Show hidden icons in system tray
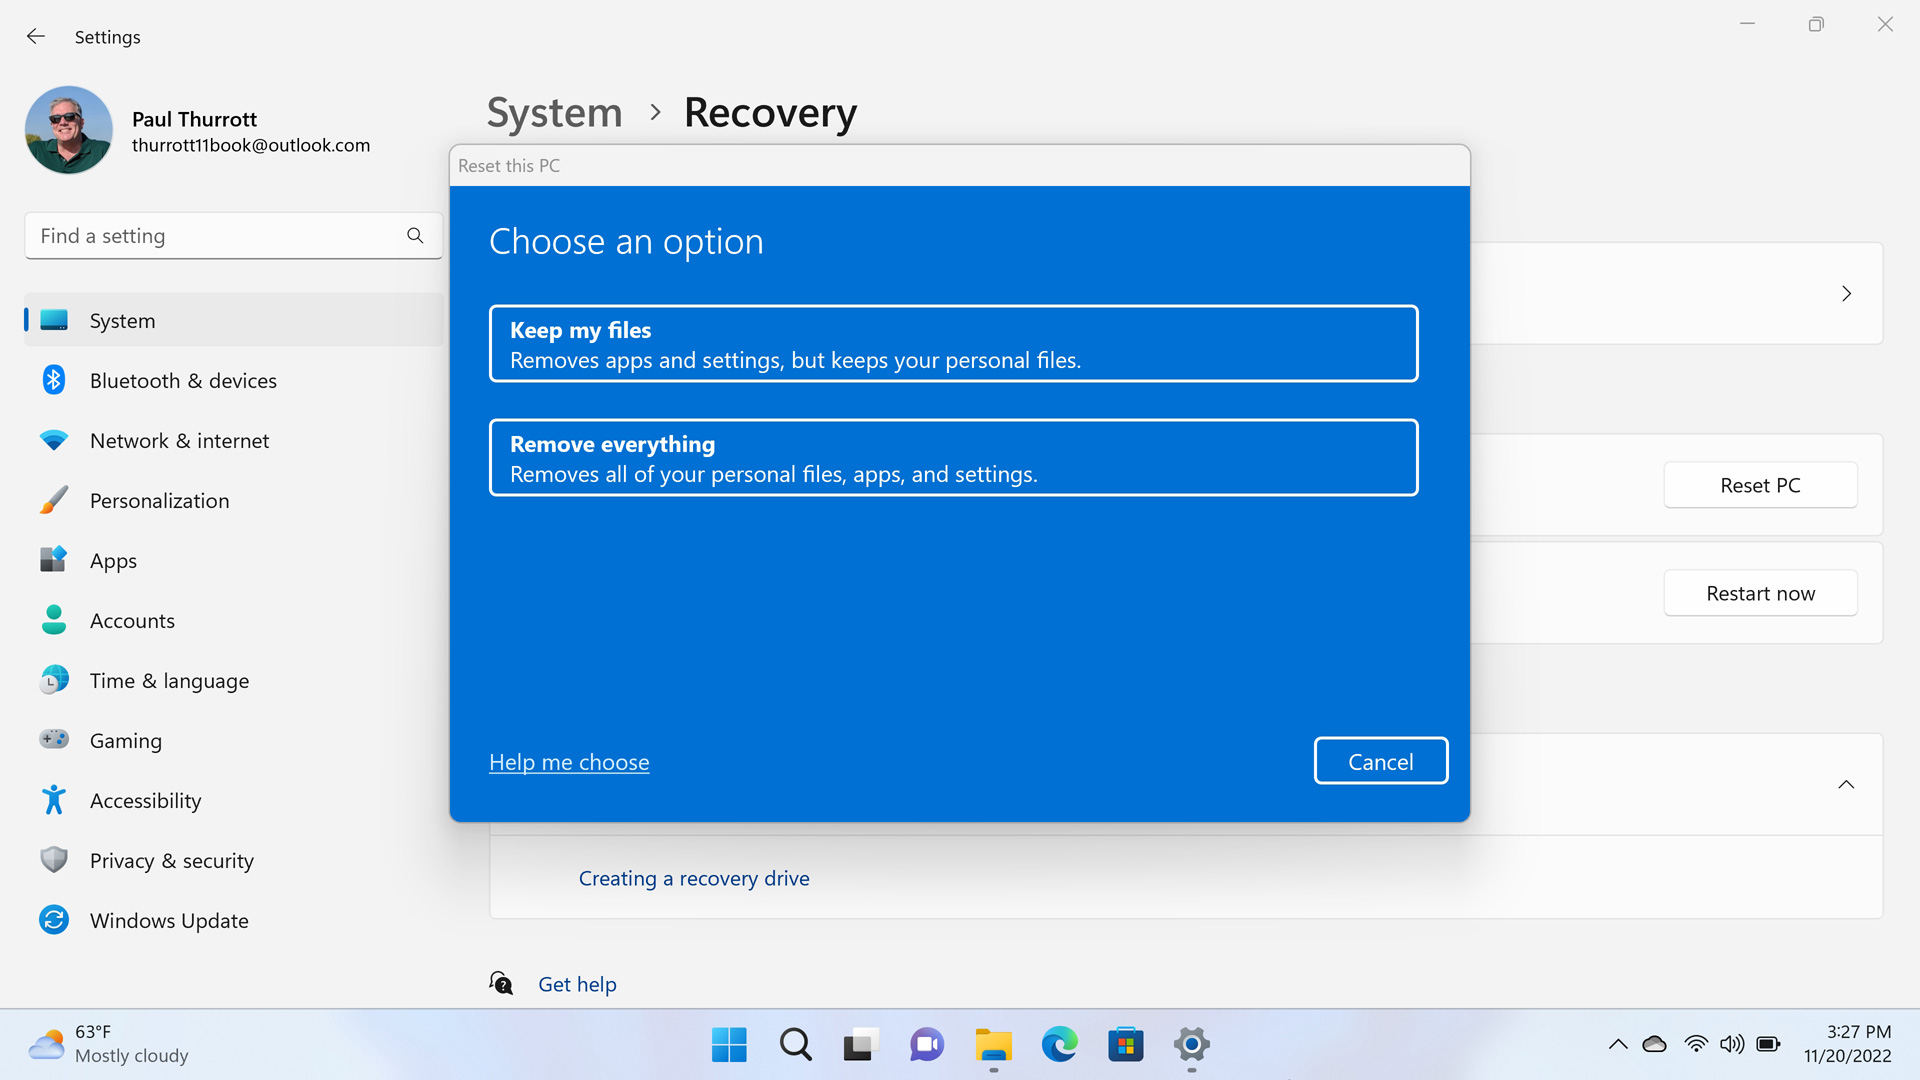 coord(1617,1045)
